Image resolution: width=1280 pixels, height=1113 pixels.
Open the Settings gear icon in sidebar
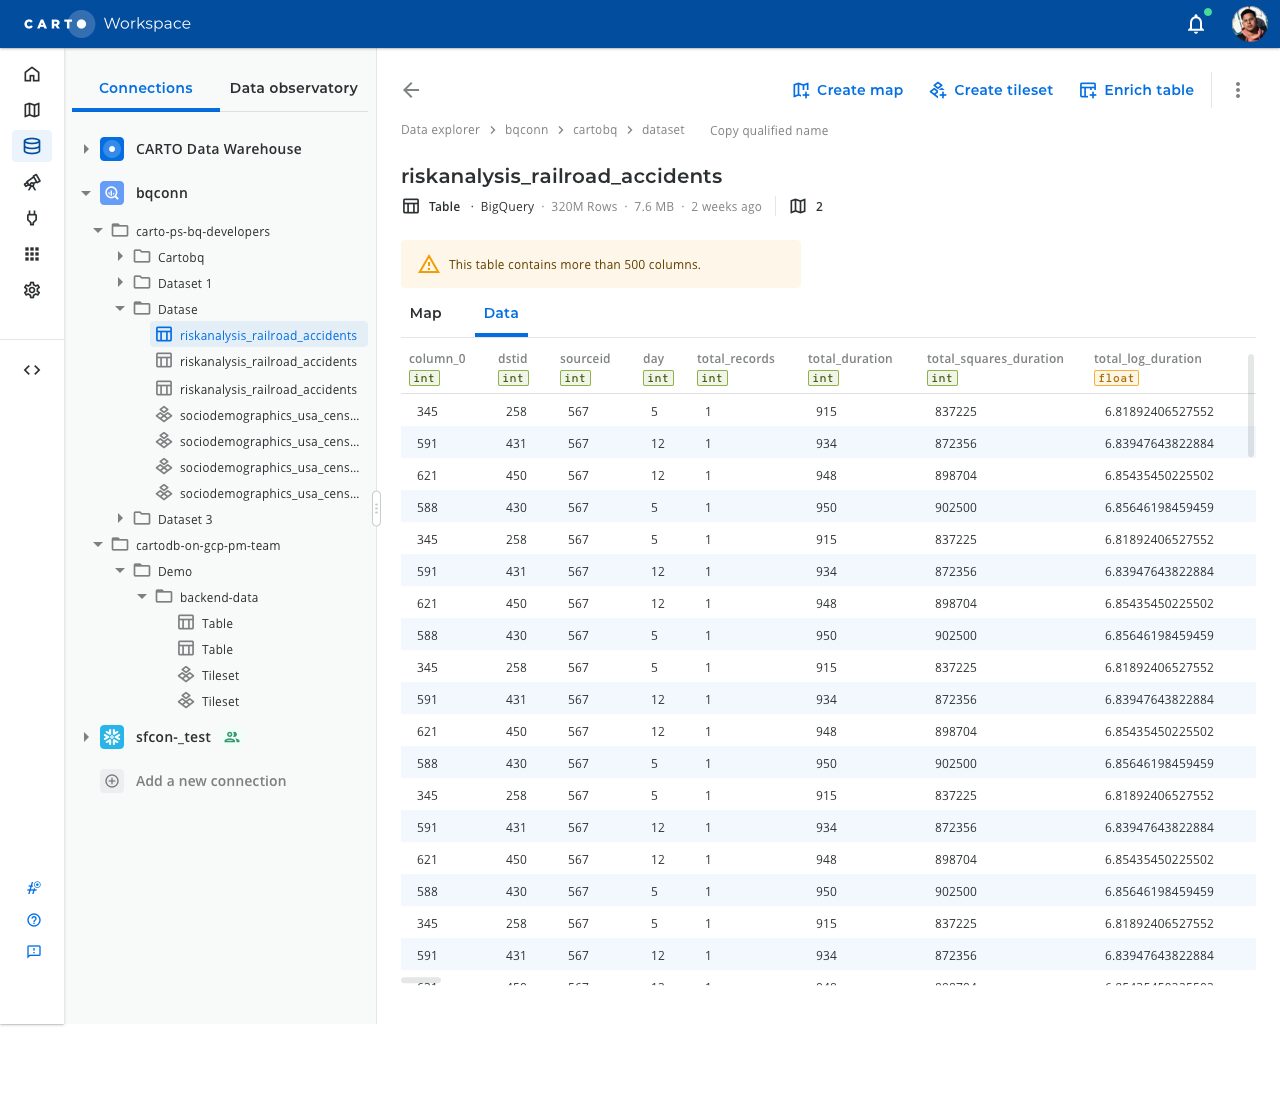pyautogui.click(x=32, y=290)
